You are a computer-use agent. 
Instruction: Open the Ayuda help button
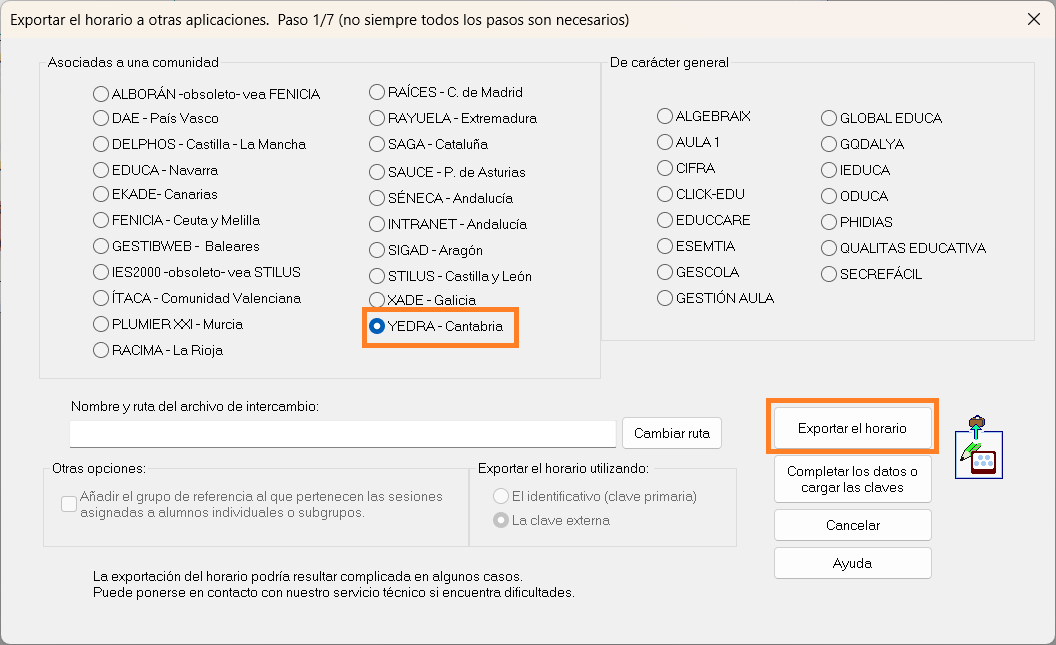[852, 563]
